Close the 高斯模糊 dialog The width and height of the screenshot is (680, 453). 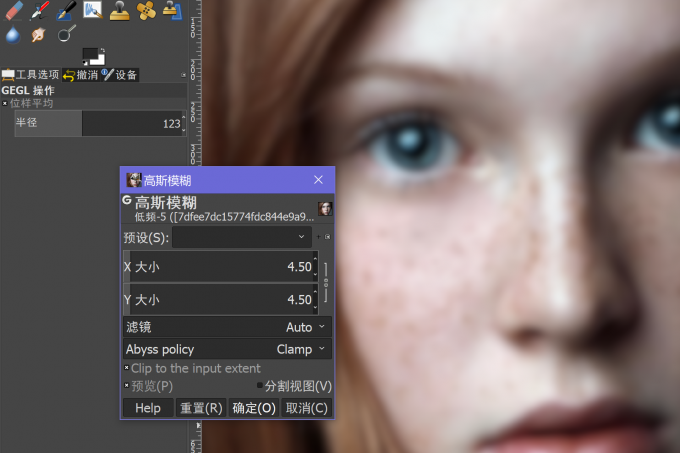(318, 180)
